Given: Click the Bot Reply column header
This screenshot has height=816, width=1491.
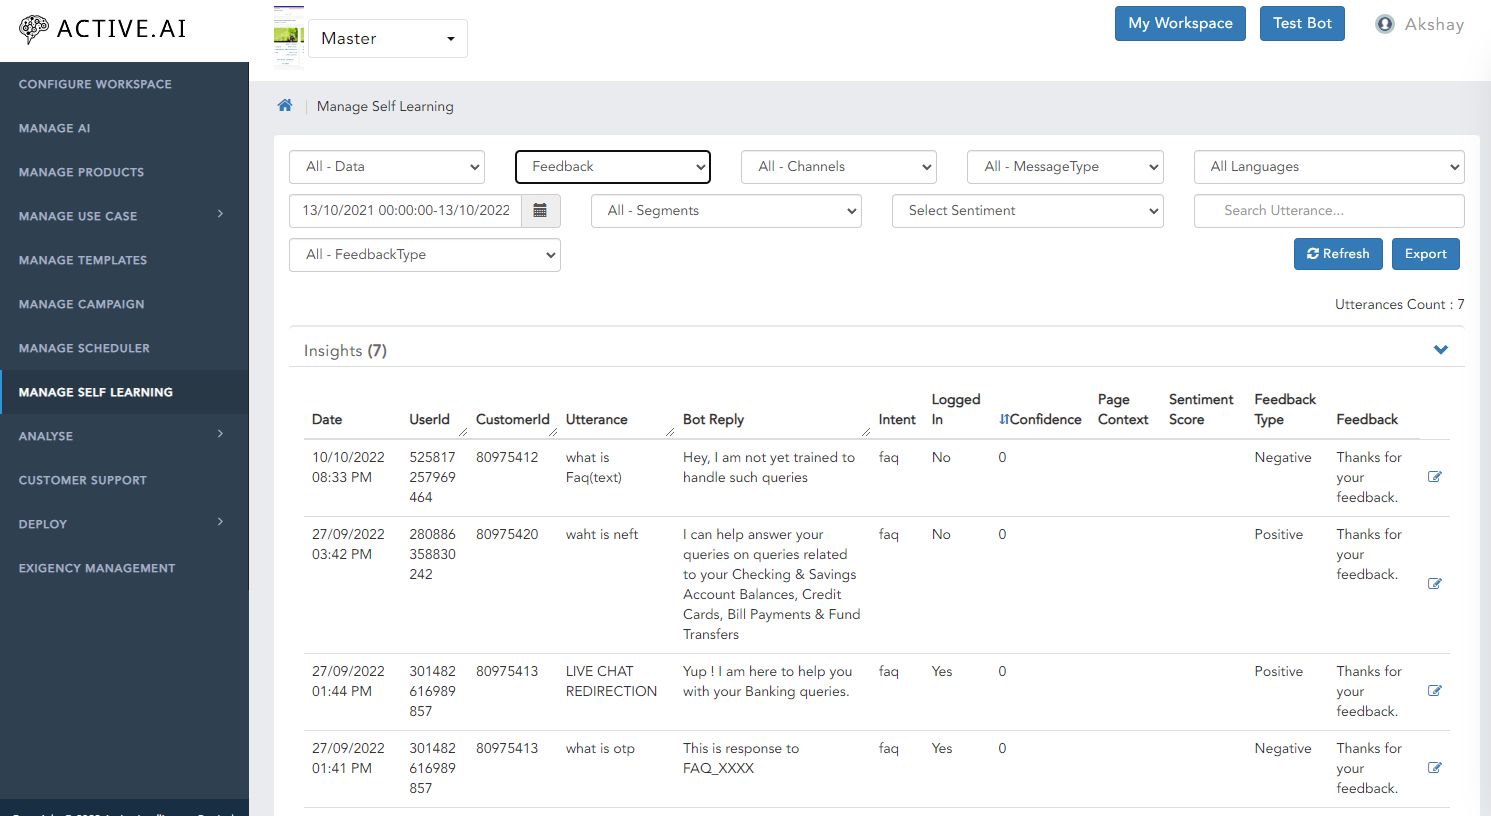Looking at the screenshot, I should tap(713, 419).
